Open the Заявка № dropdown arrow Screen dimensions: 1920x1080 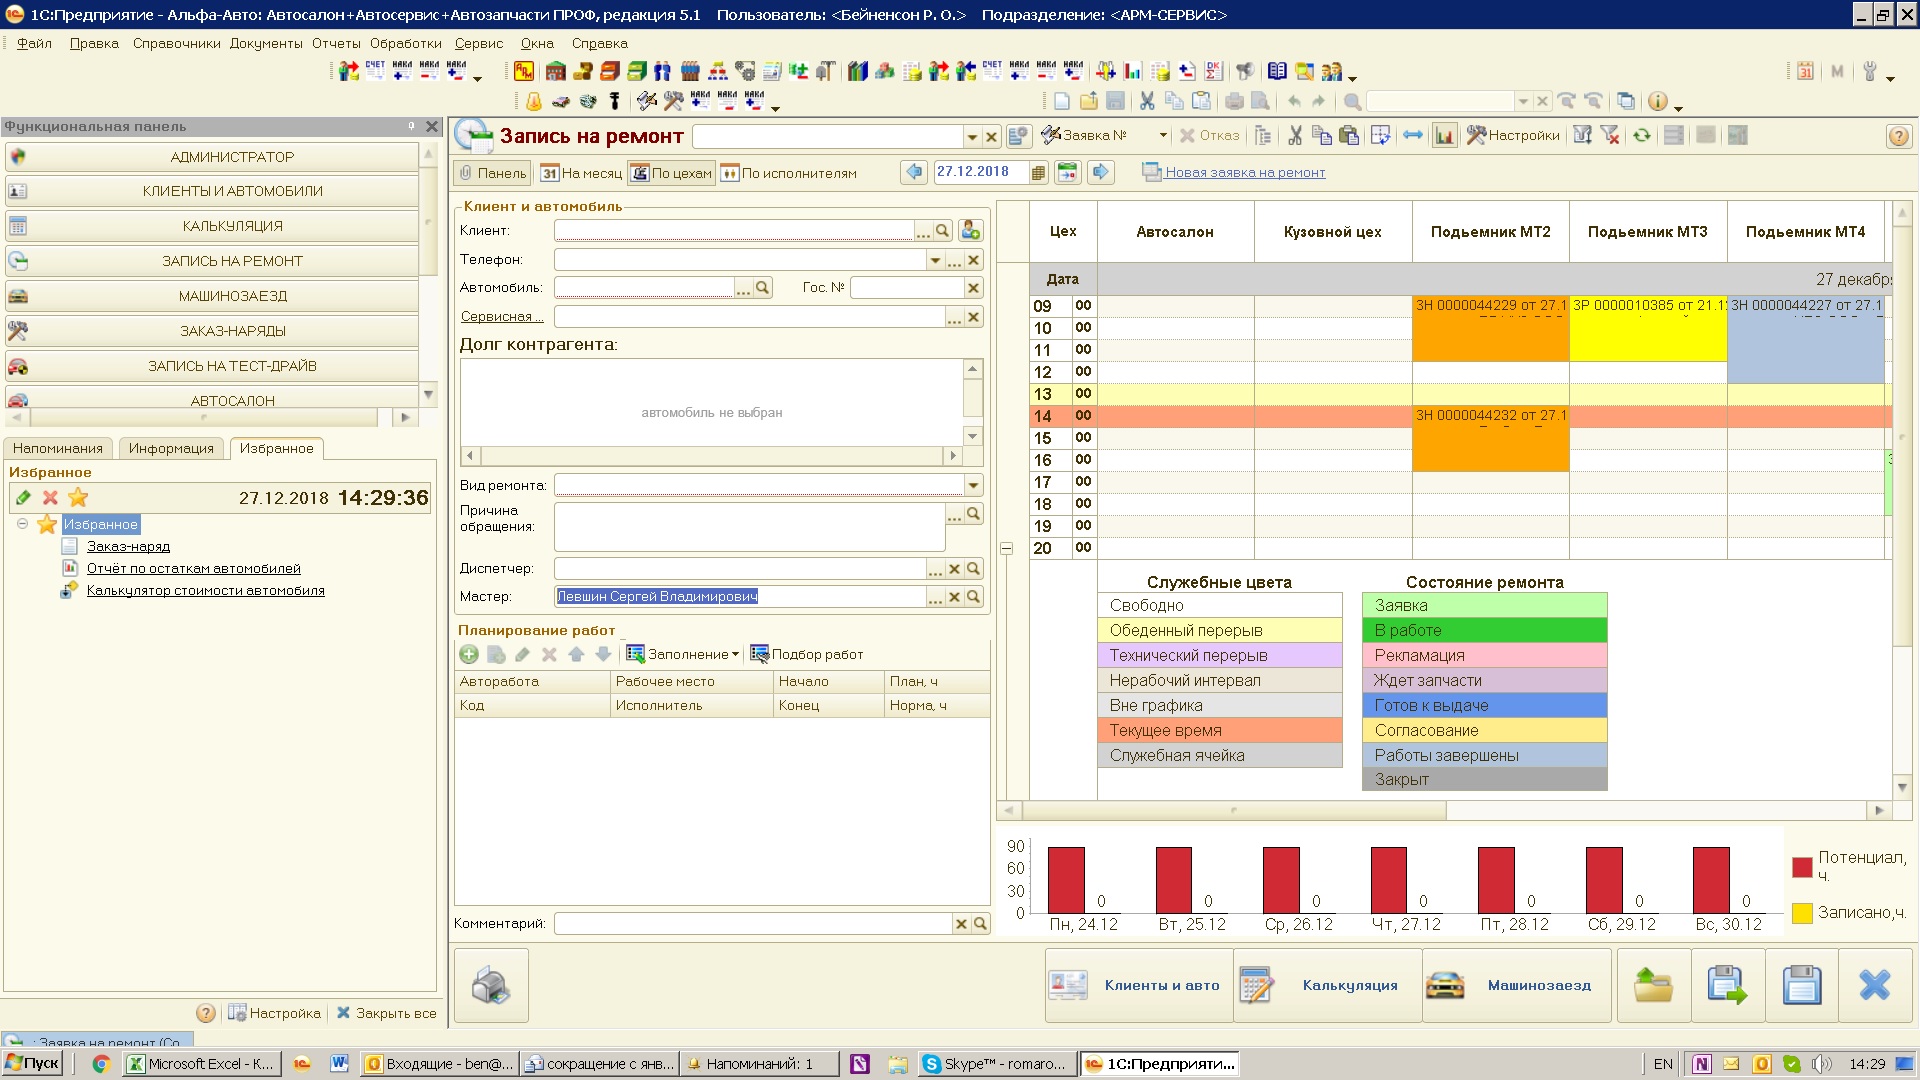coord(1162,135)
